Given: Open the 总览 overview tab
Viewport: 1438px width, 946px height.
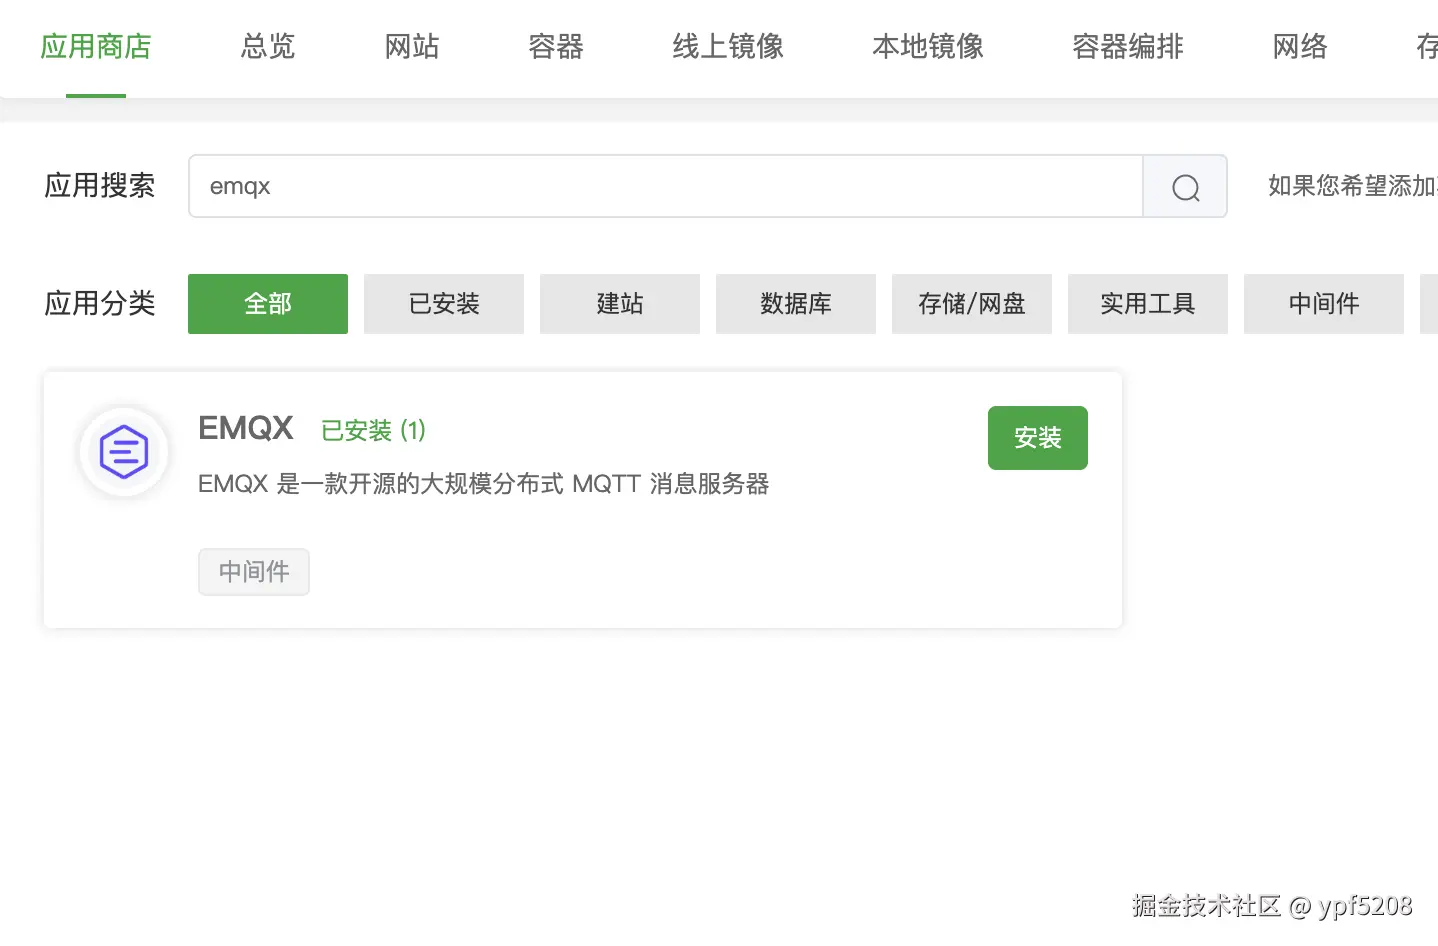Looking at the screenshot, I should coord(268,46).
